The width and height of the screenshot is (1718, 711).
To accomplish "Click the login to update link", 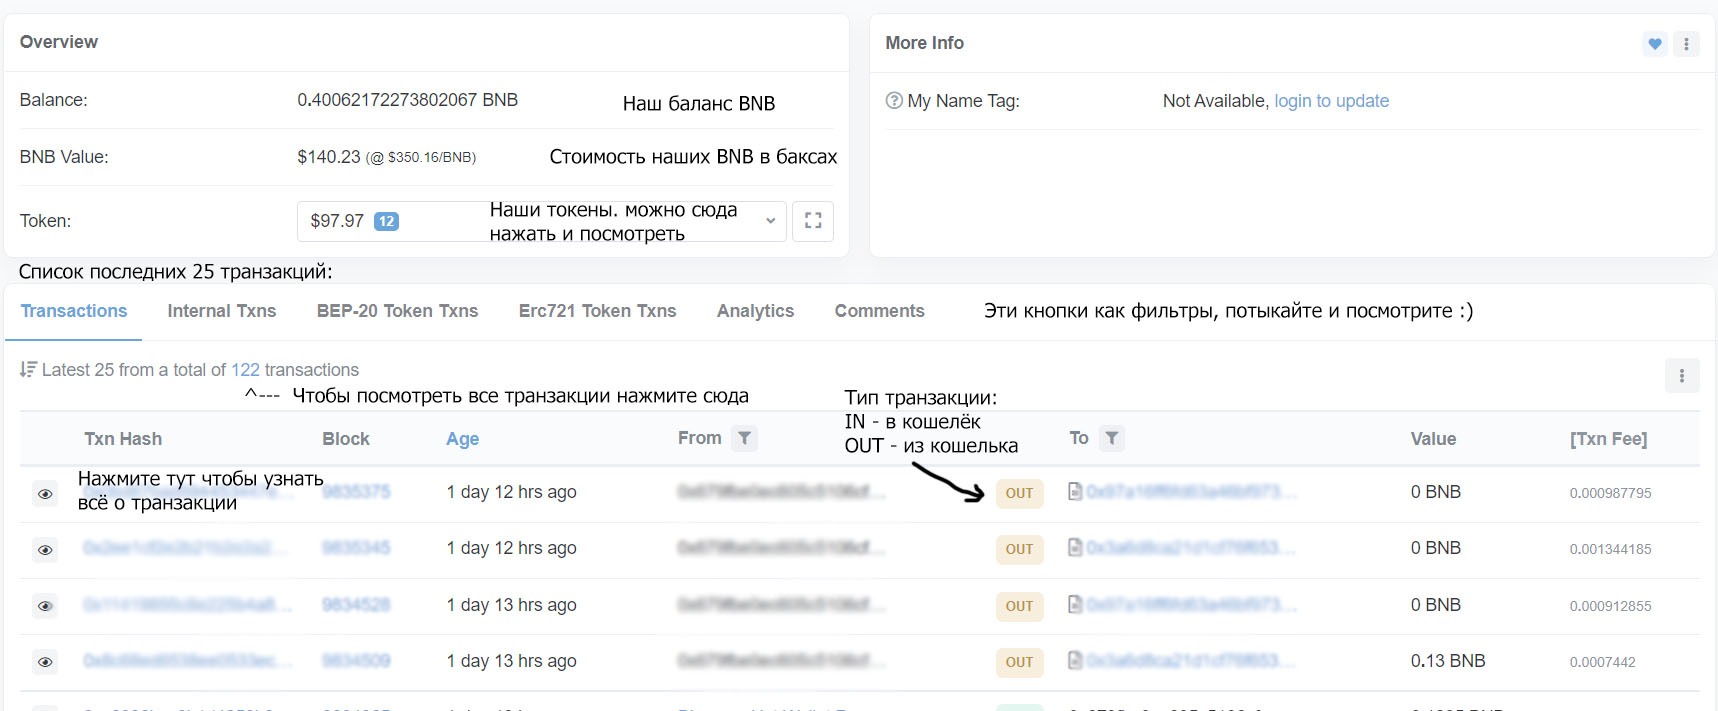I will [x=1331, y=101].
